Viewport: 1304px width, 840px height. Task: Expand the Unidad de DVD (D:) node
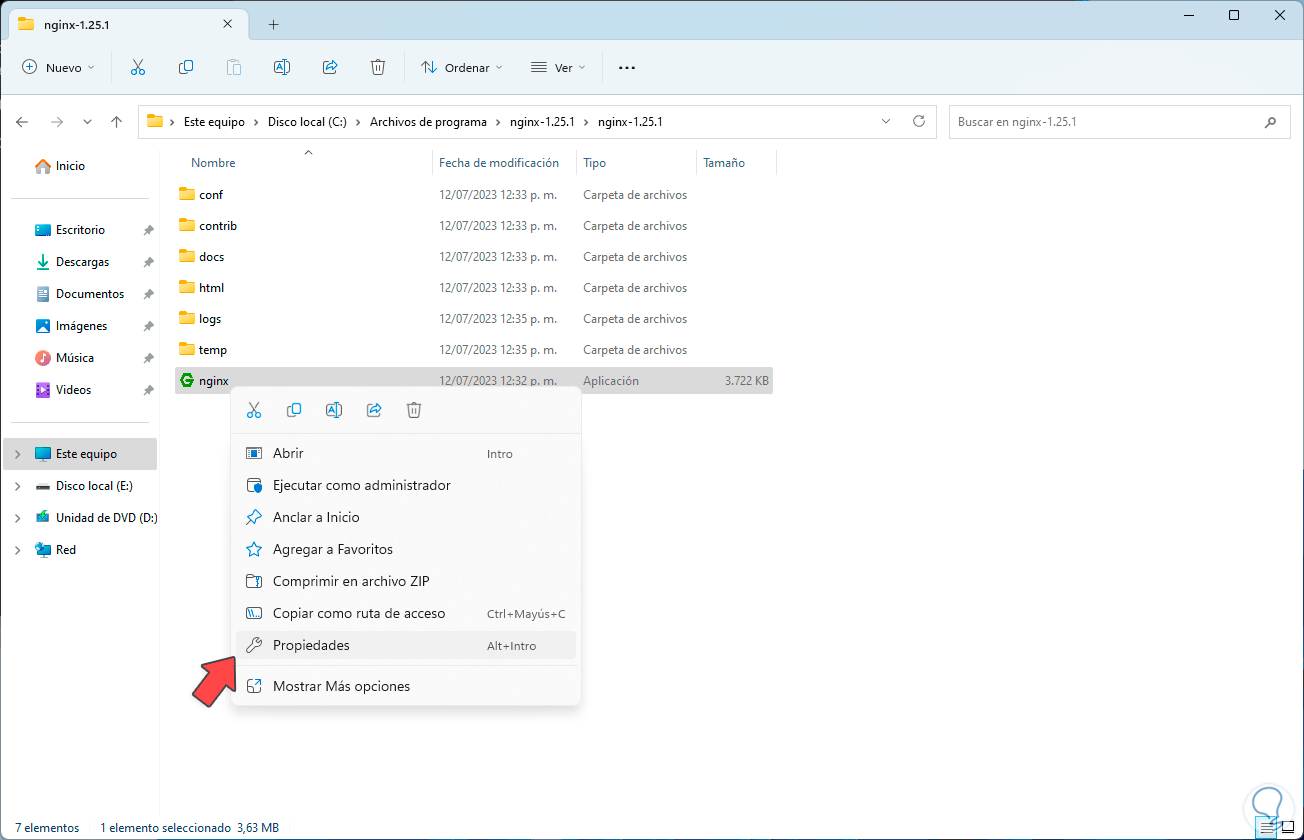click(17, 518)
